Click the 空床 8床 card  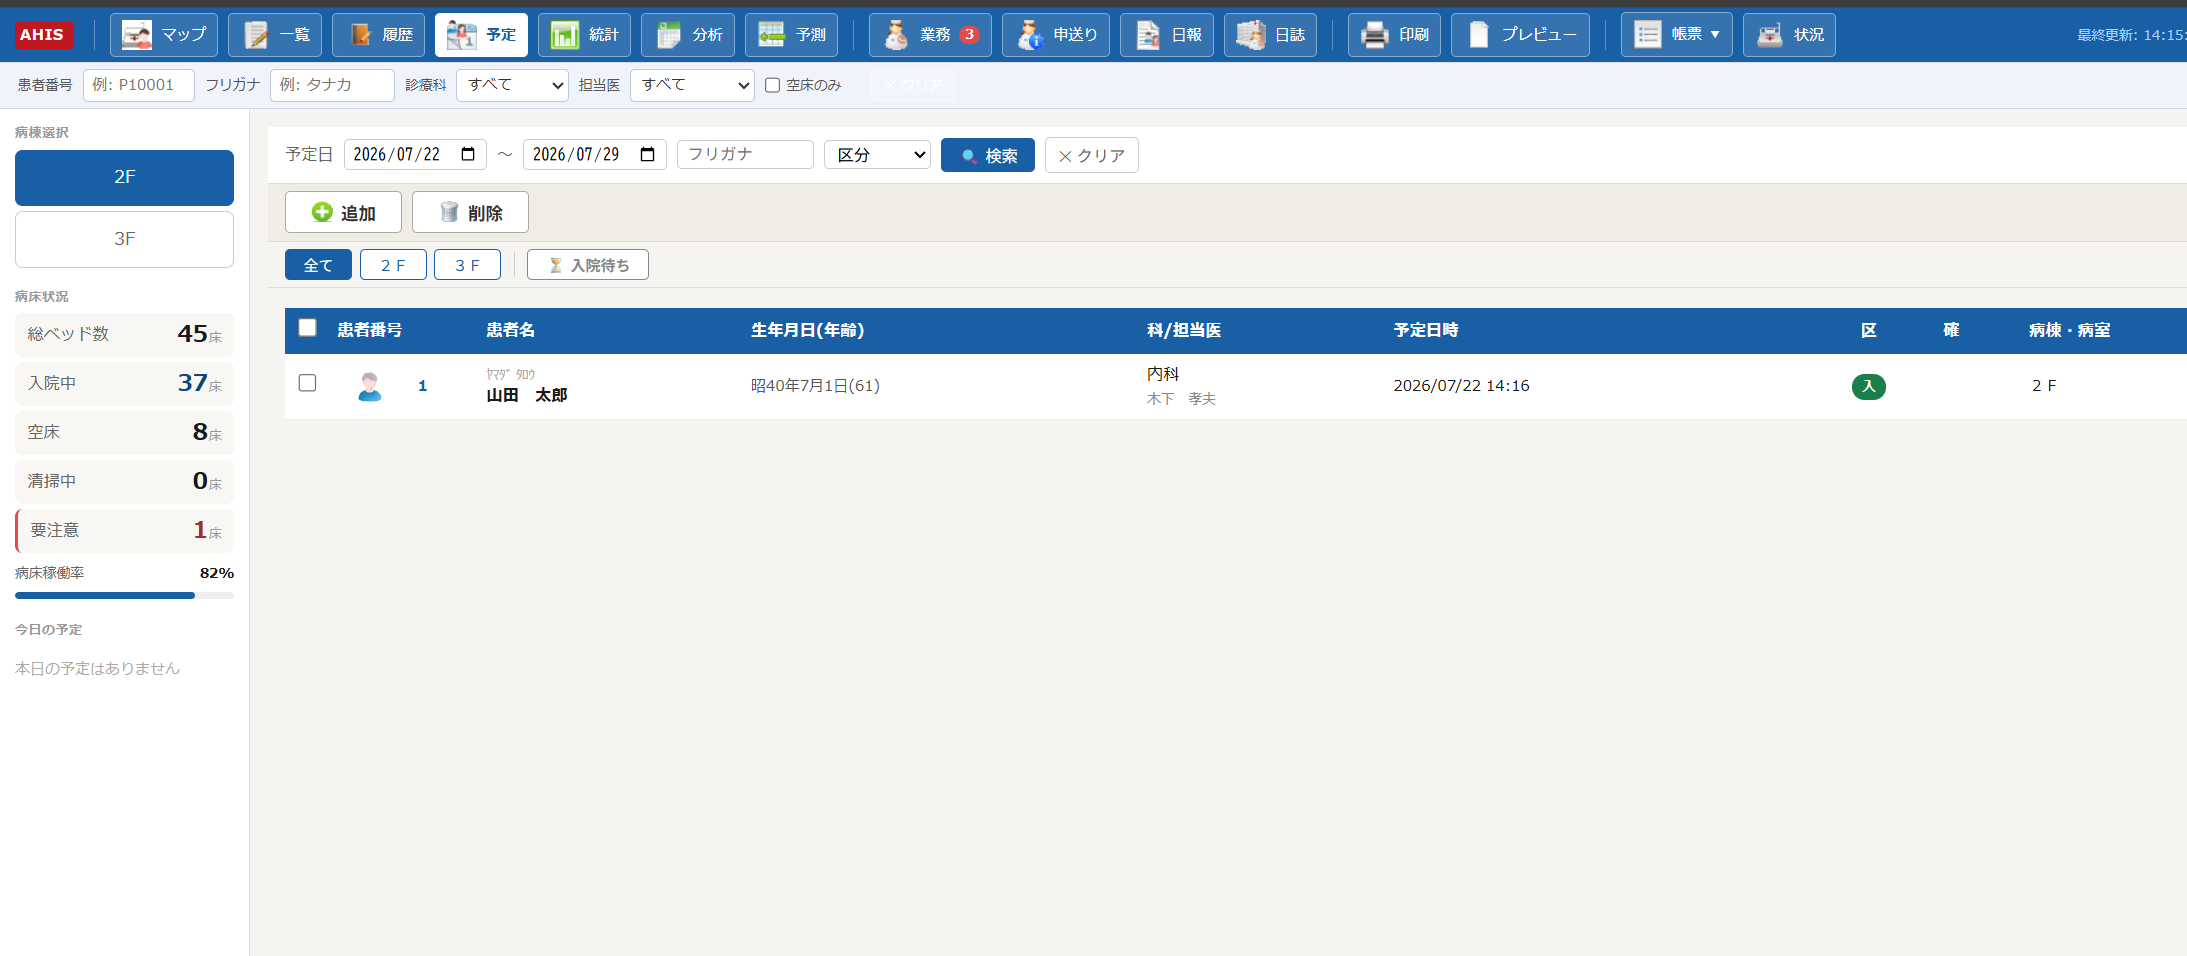pos(124,433)
